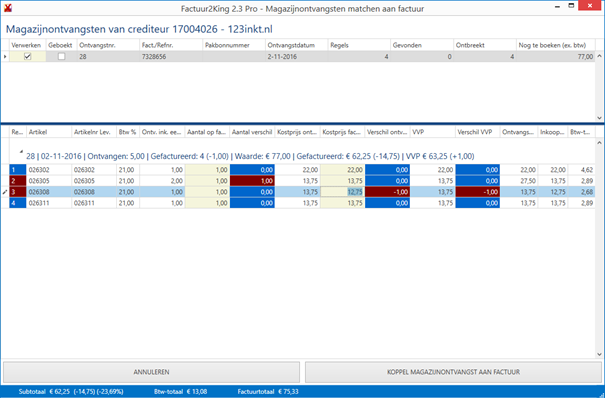Click the red Aantal verschil cell 1,00
Screen dimensions: 605x398
point(252,181)
